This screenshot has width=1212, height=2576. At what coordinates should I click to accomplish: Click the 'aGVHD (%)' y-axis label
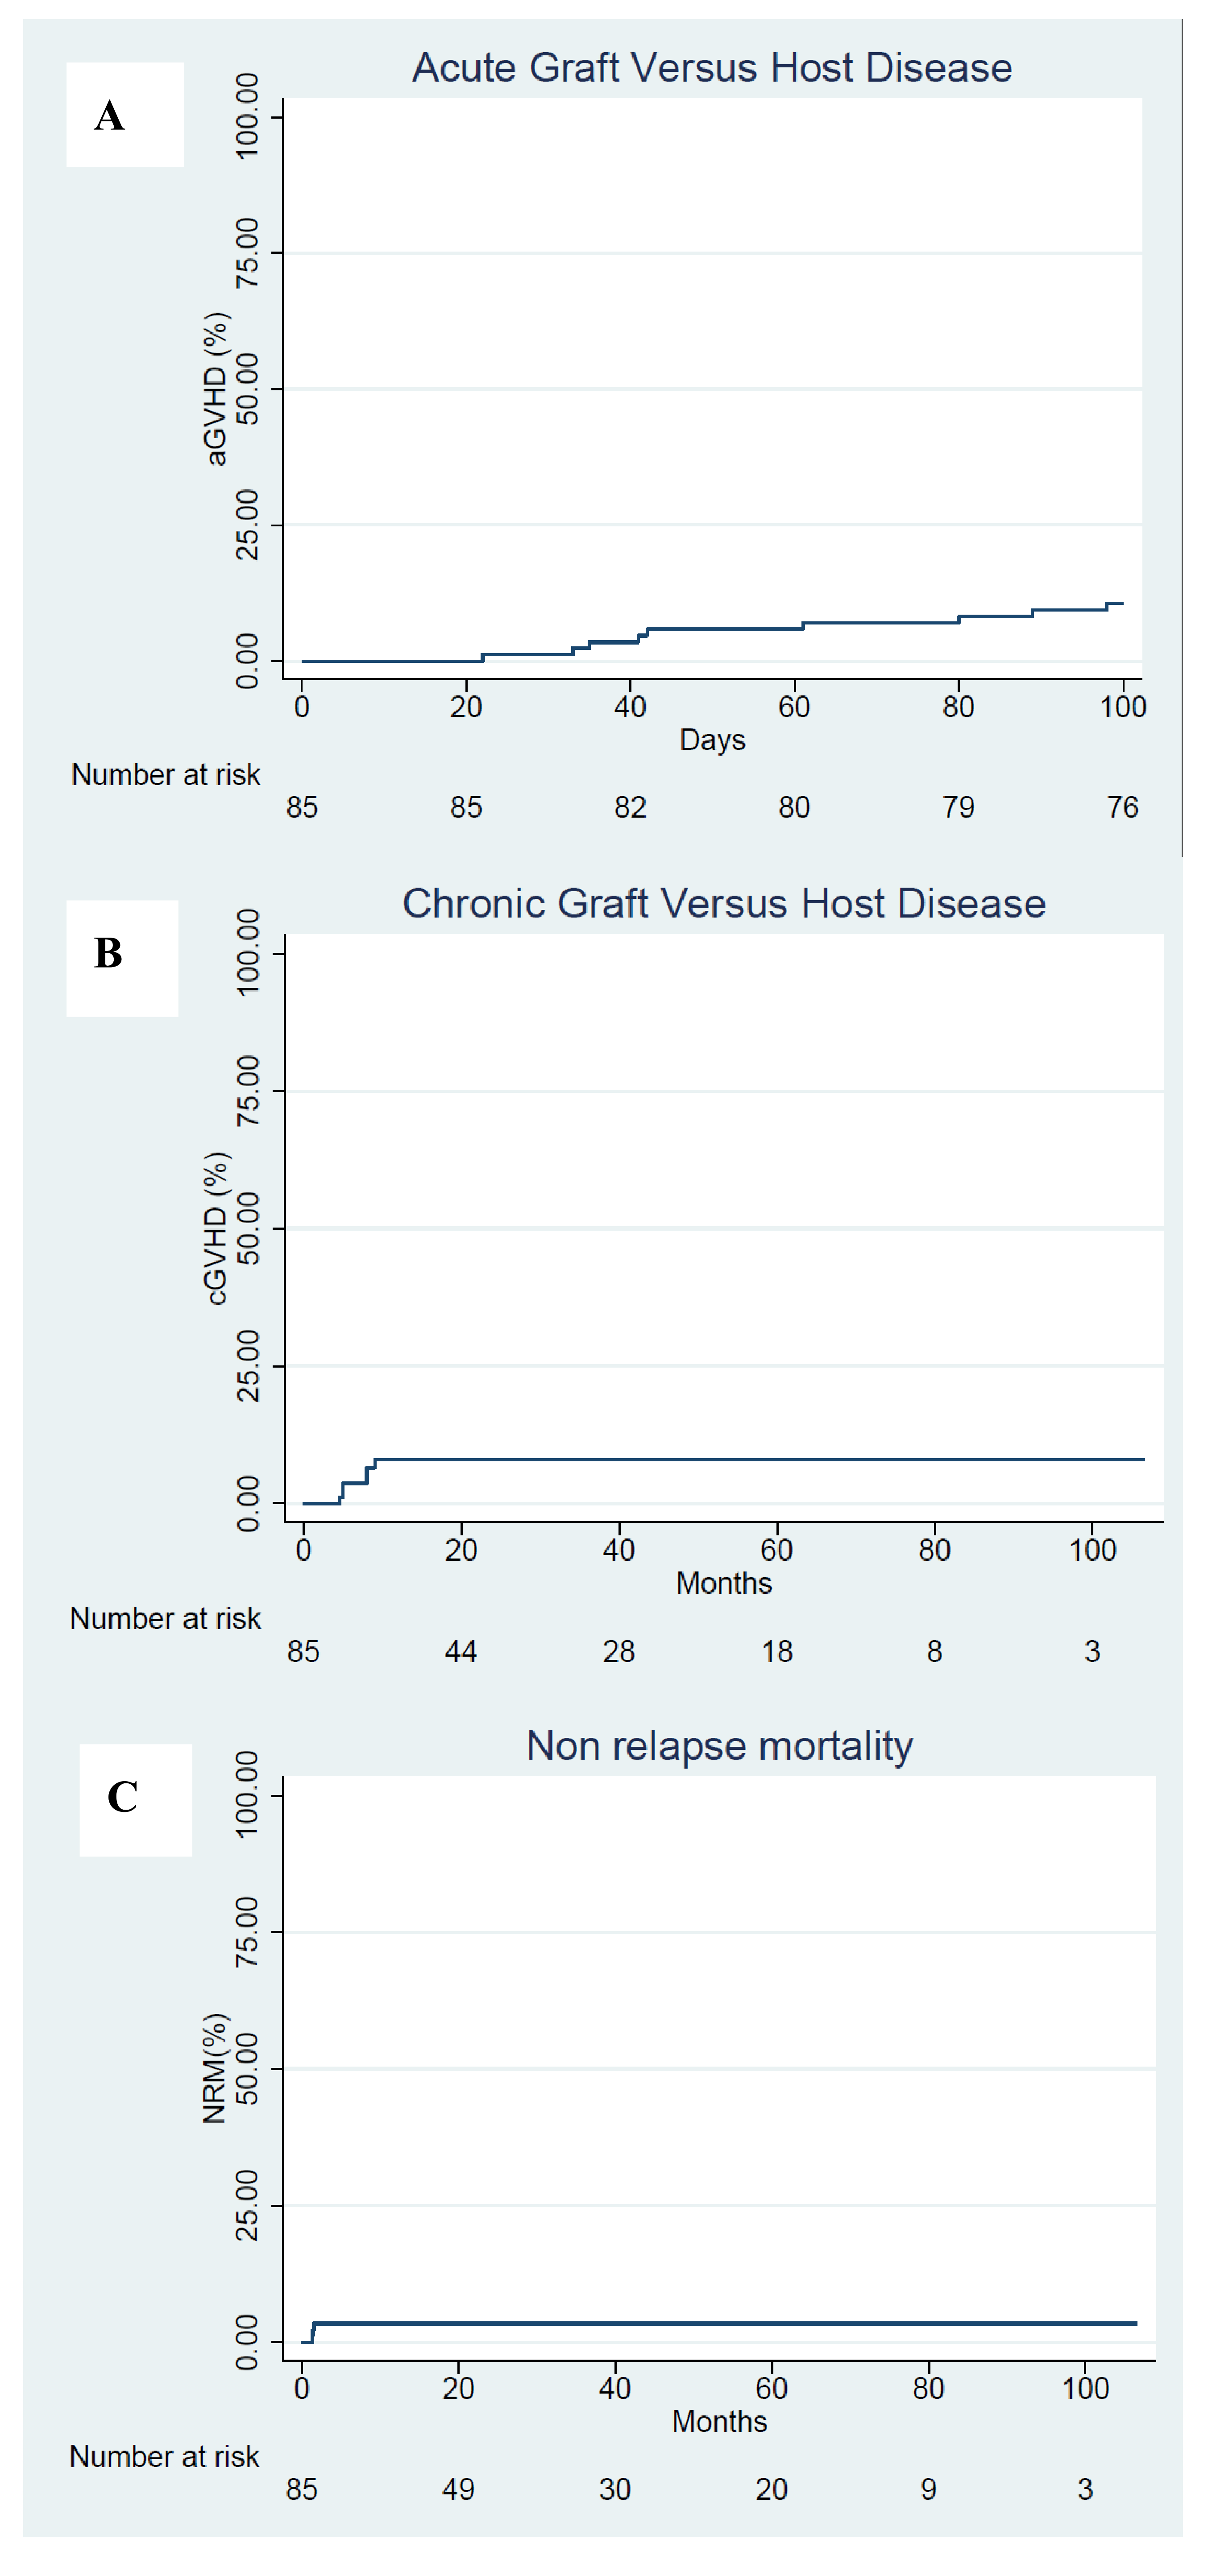pos(215,389)
